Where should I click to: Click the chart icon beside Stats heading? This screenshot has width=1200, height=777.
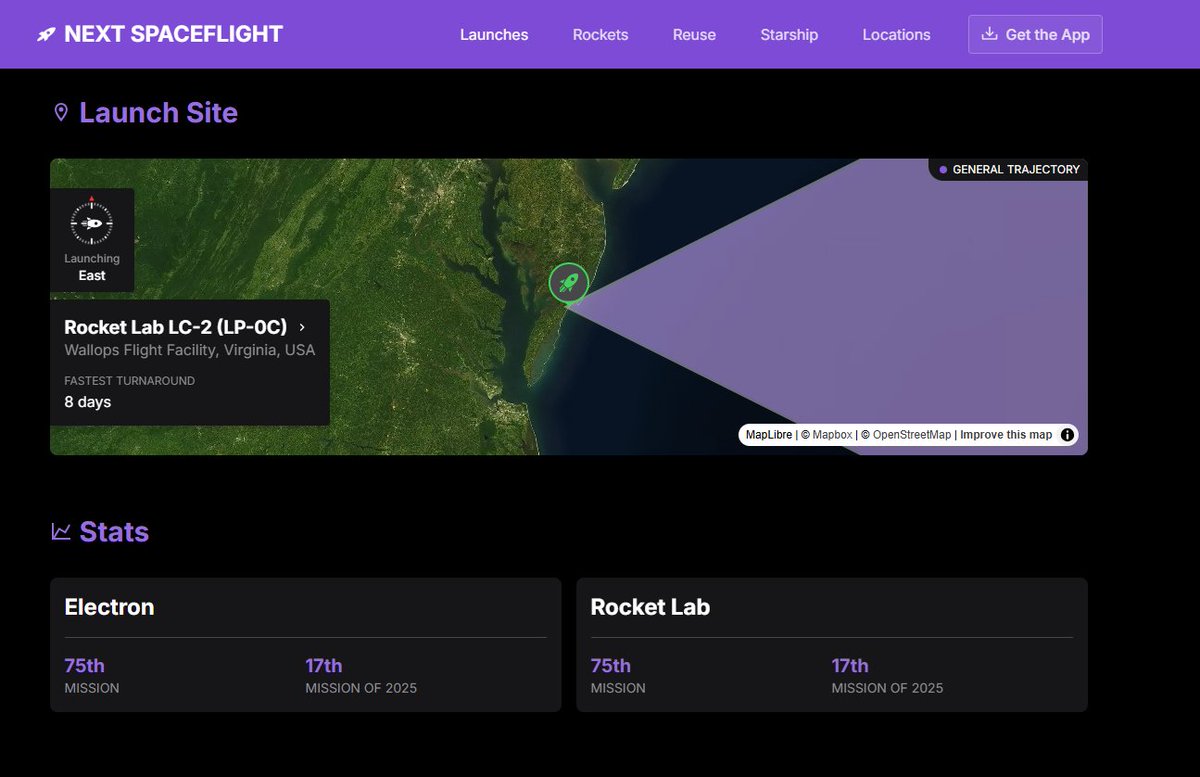pos(61,531)
